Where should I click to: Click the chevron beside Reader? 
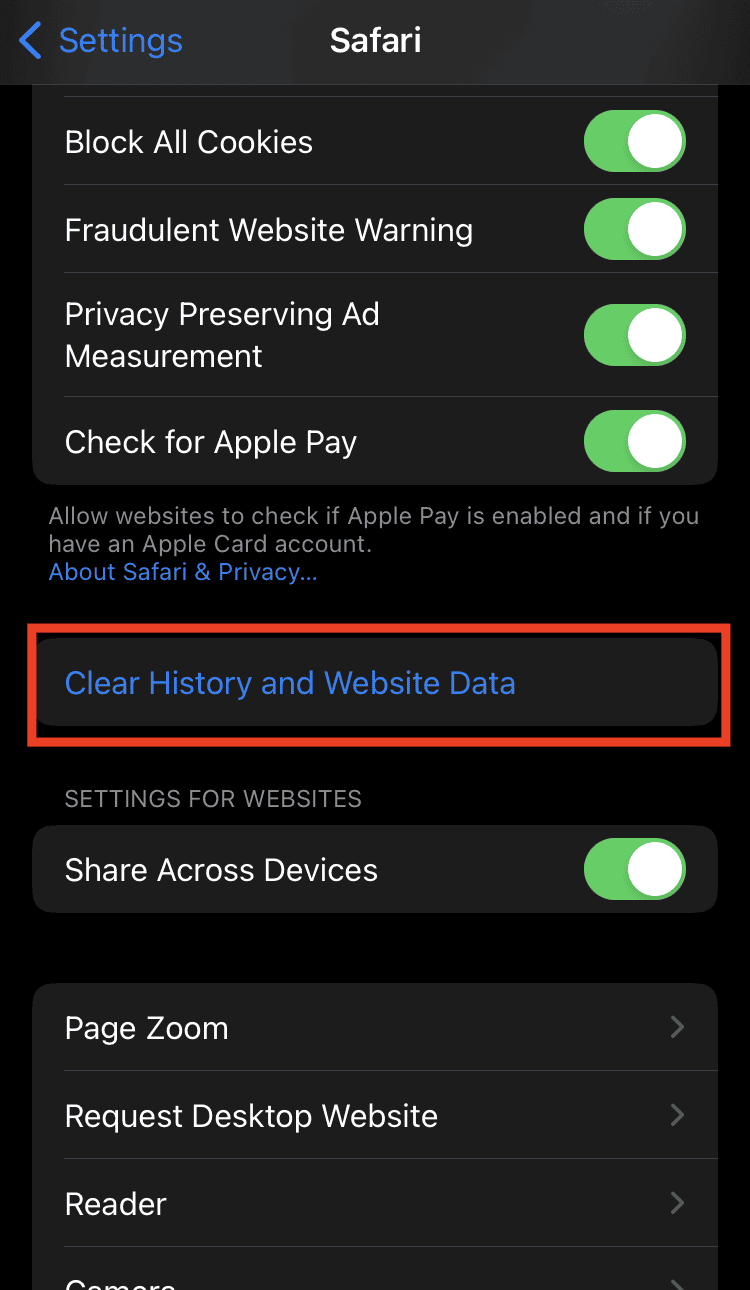(x=677, y=1203)
